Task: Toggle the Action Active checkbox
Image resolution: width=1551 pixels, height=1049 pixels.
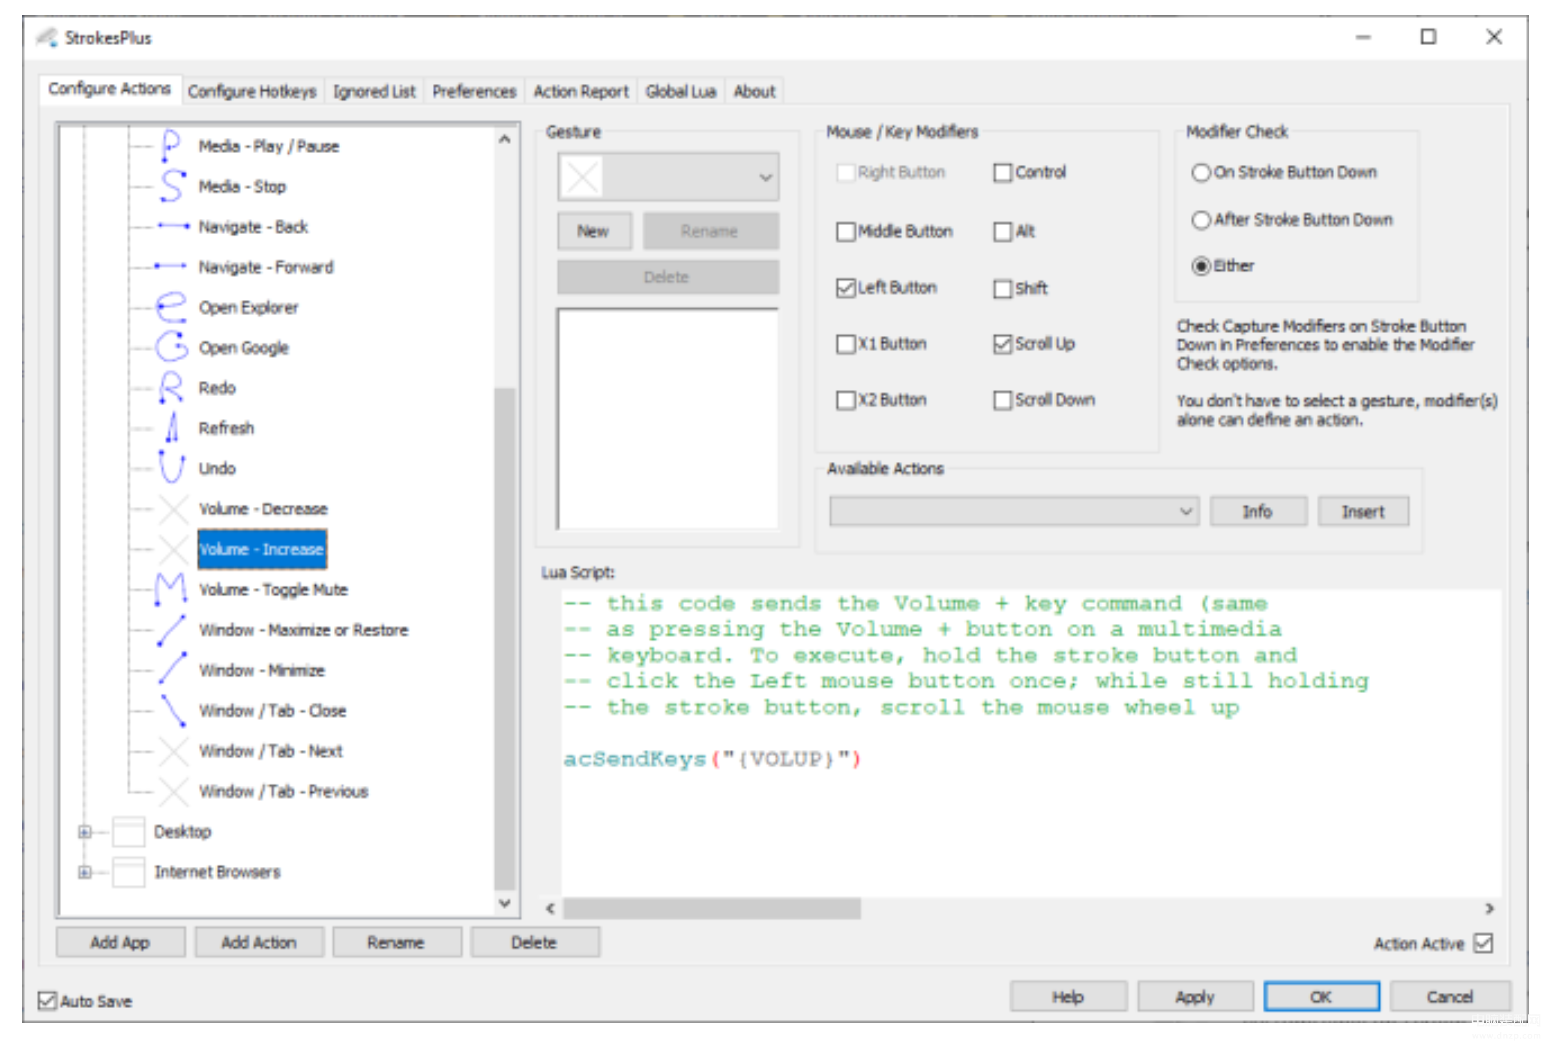Action: [x=1483, y=943]
